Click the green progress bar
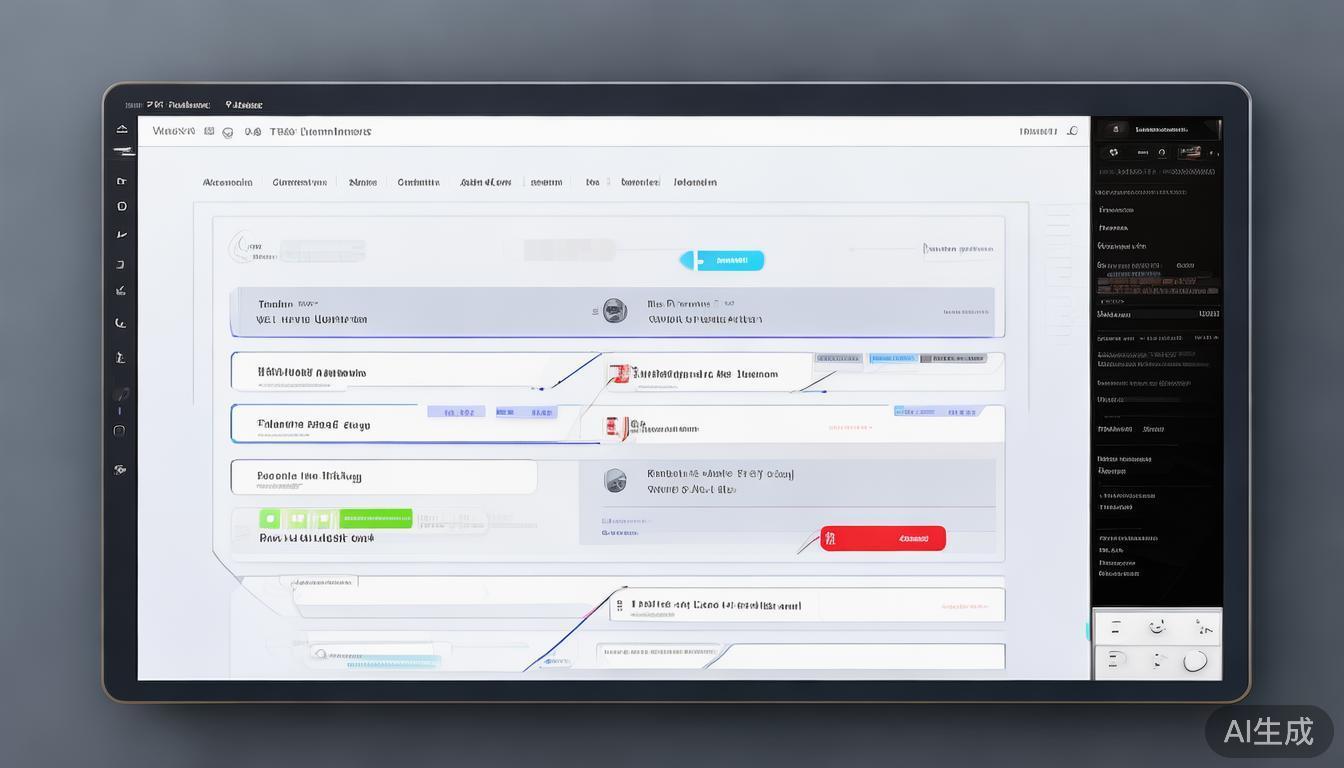This screenshot has width=1344, height=768. [x=375, y=518]
